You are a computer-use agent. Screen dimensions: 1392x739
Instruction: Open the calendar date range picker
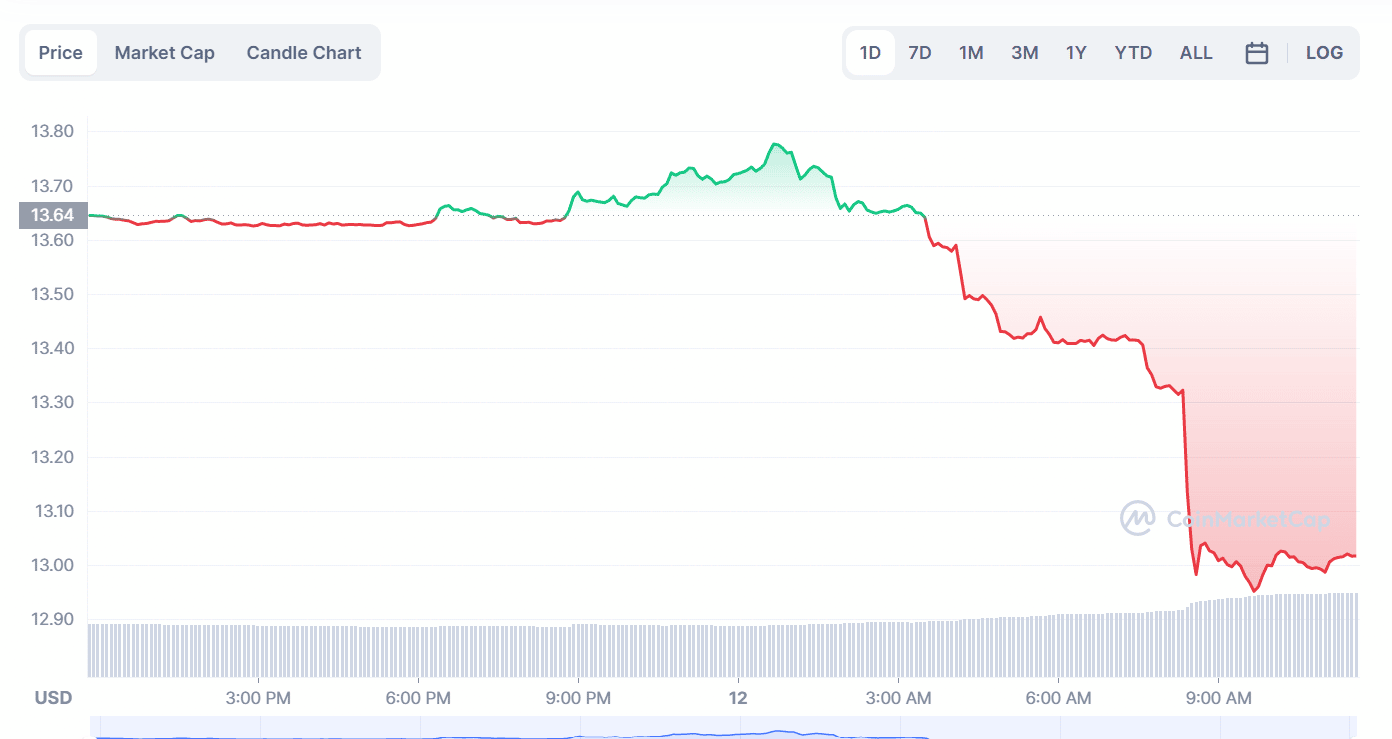[1256, 53]
